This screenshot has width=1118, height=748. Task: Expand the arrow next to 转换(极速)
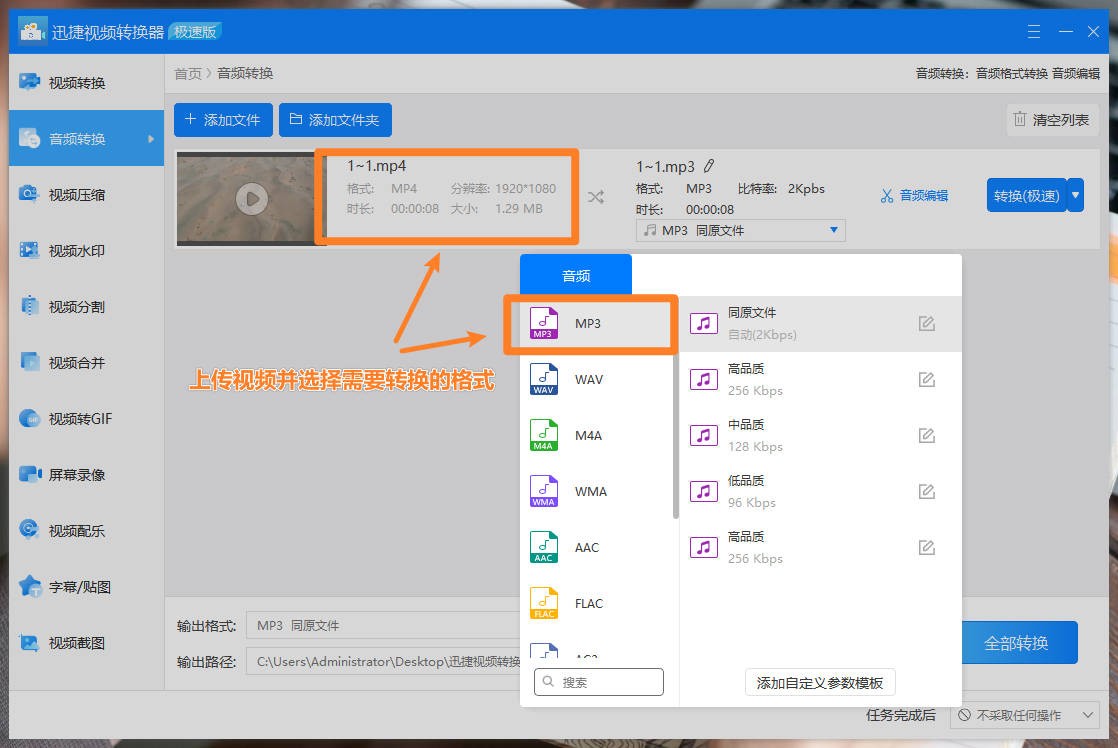click(1075, 195)
